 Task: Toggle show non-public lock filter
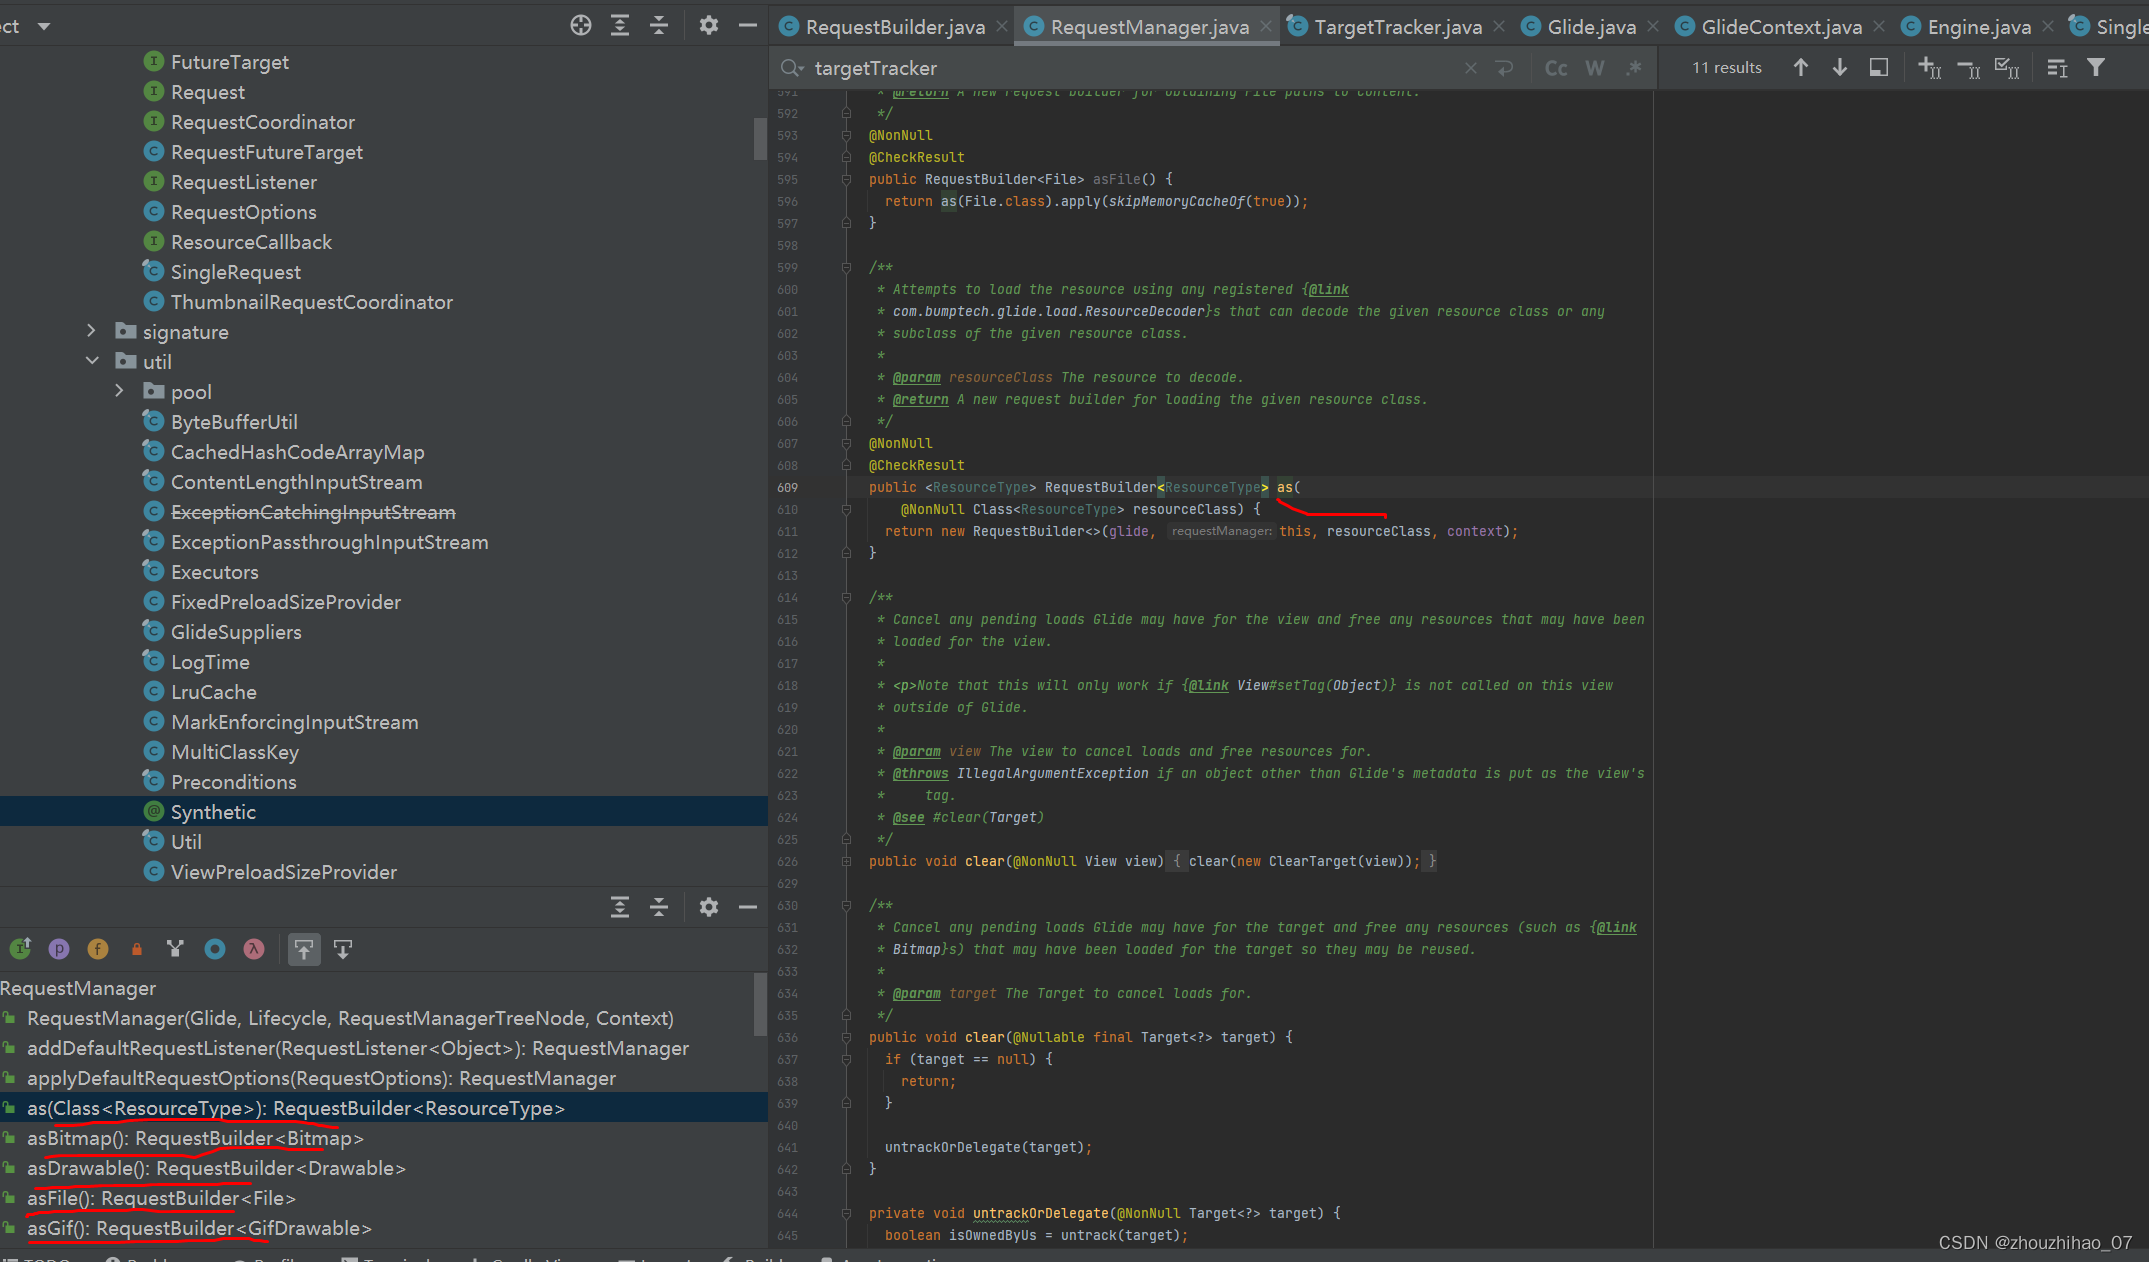[x=137, y=949]
